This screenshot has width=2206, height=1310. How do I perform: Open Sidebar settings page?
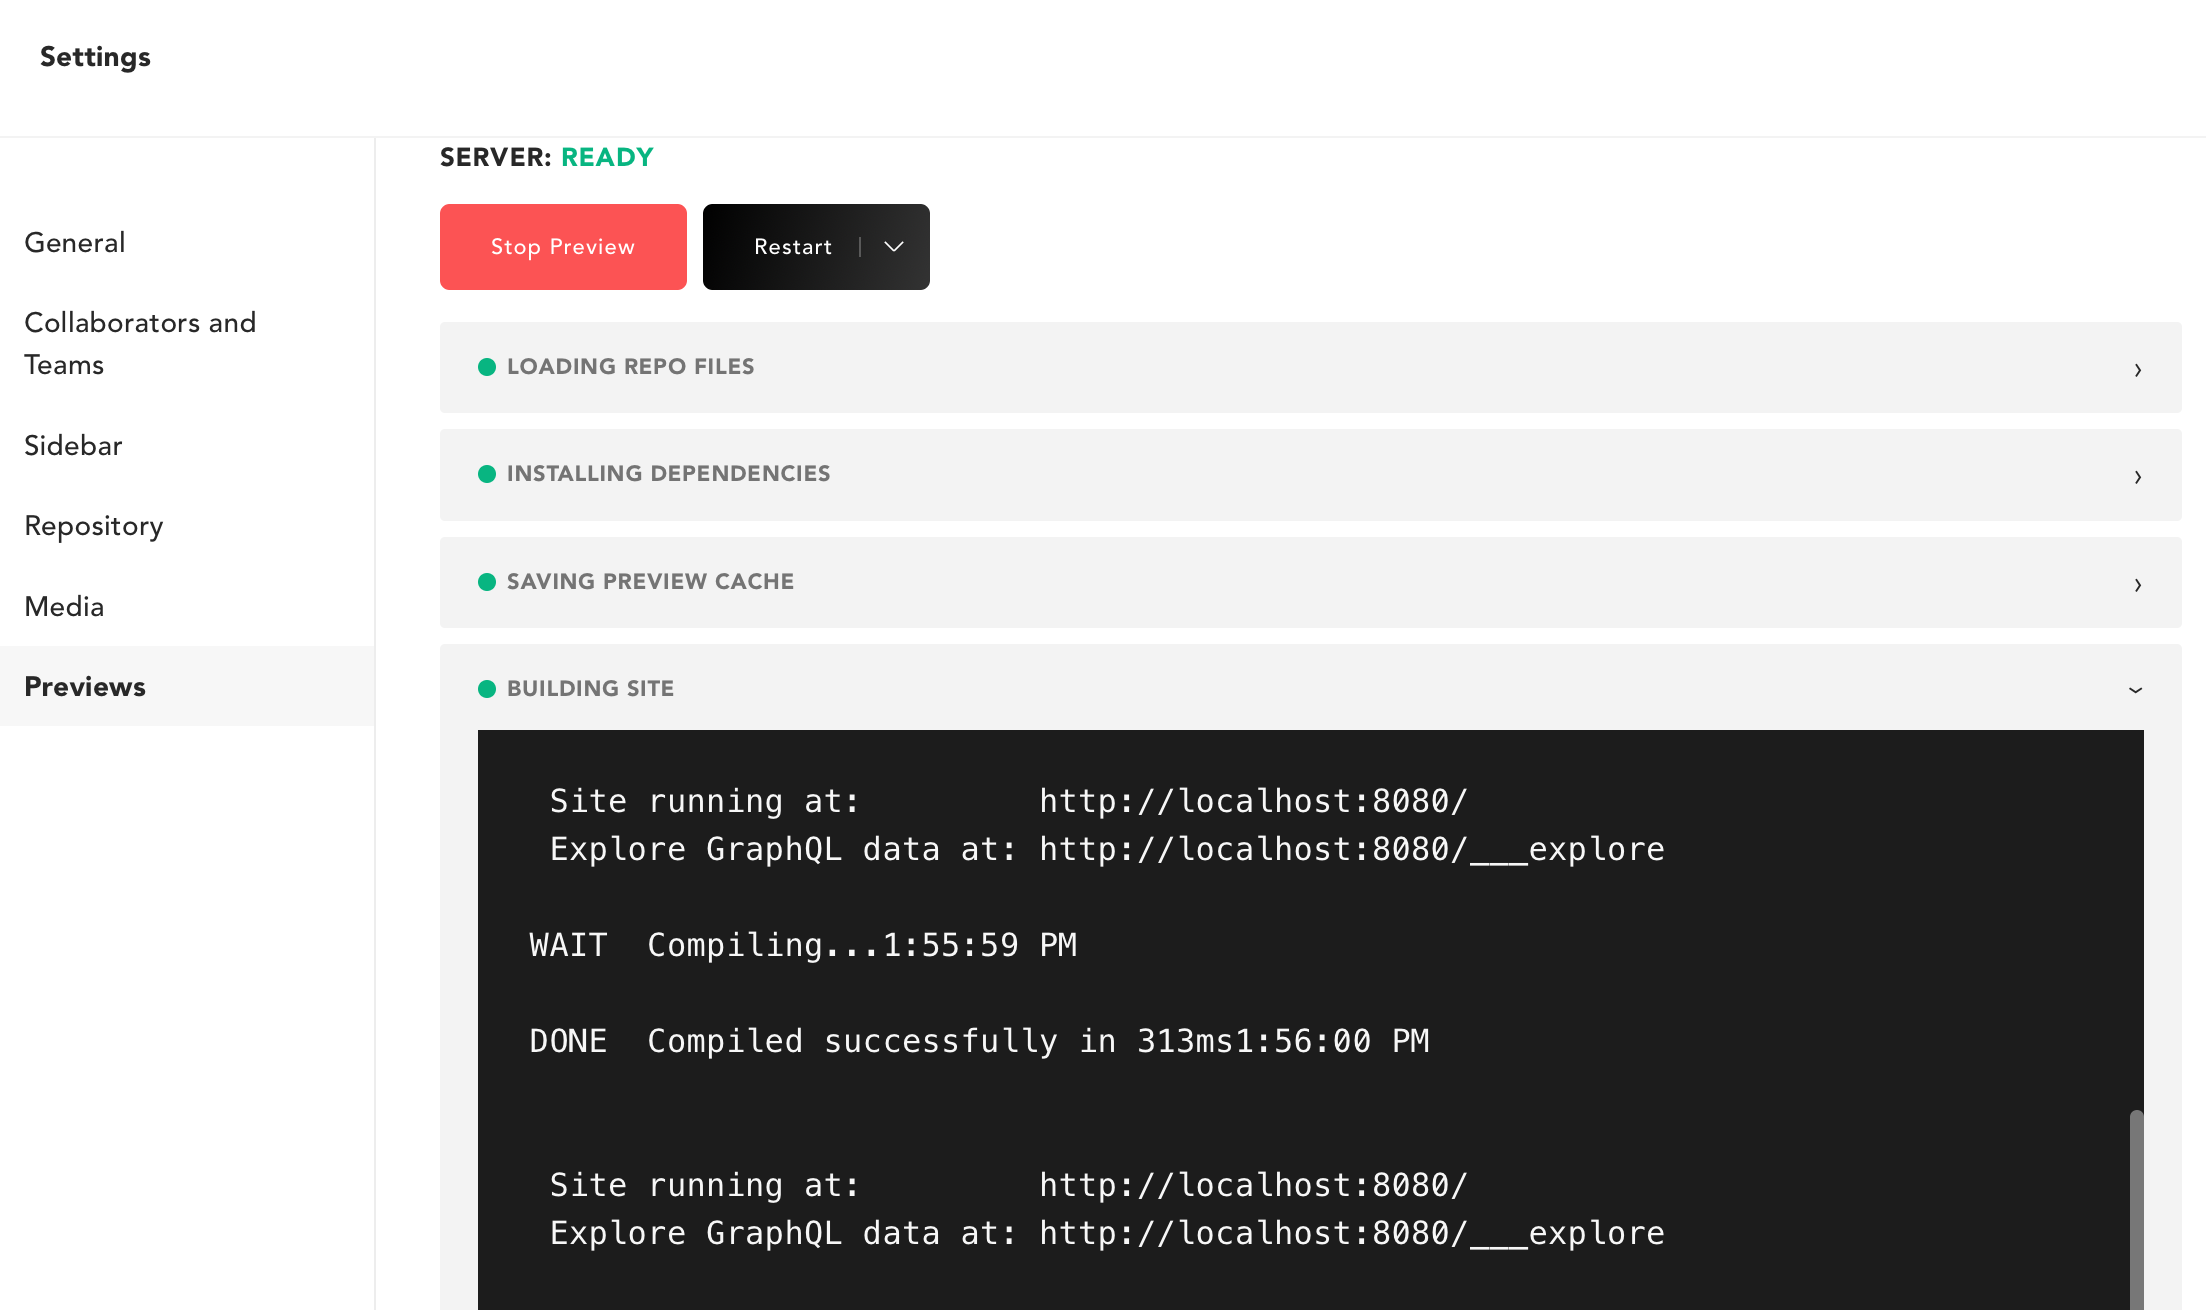[x=73, y=446]
